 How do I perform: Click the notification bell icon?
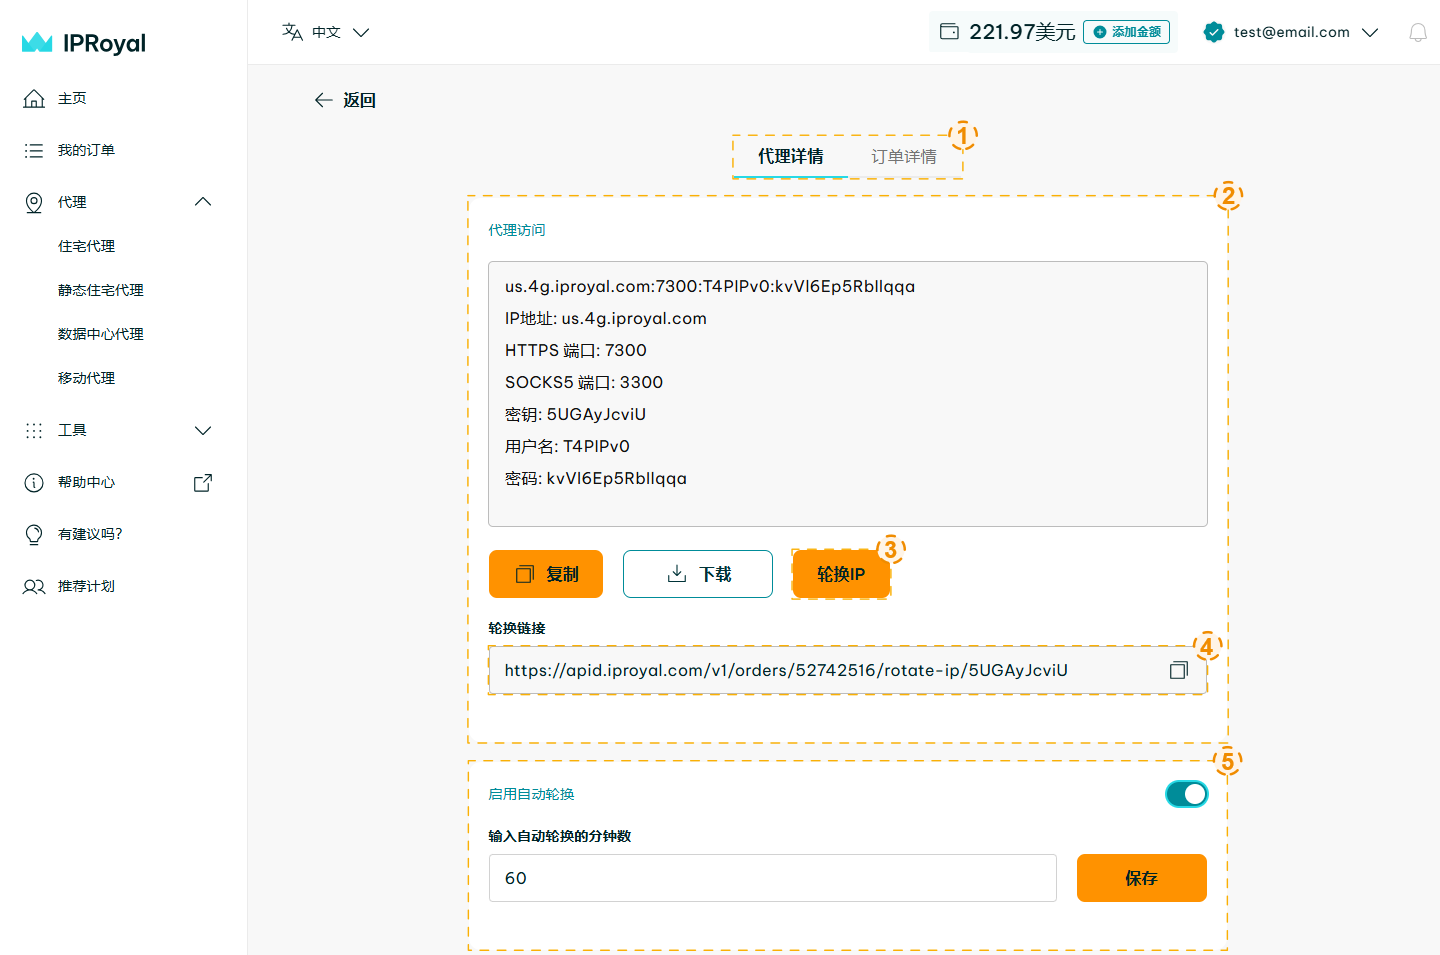(x=1417, y=33)
